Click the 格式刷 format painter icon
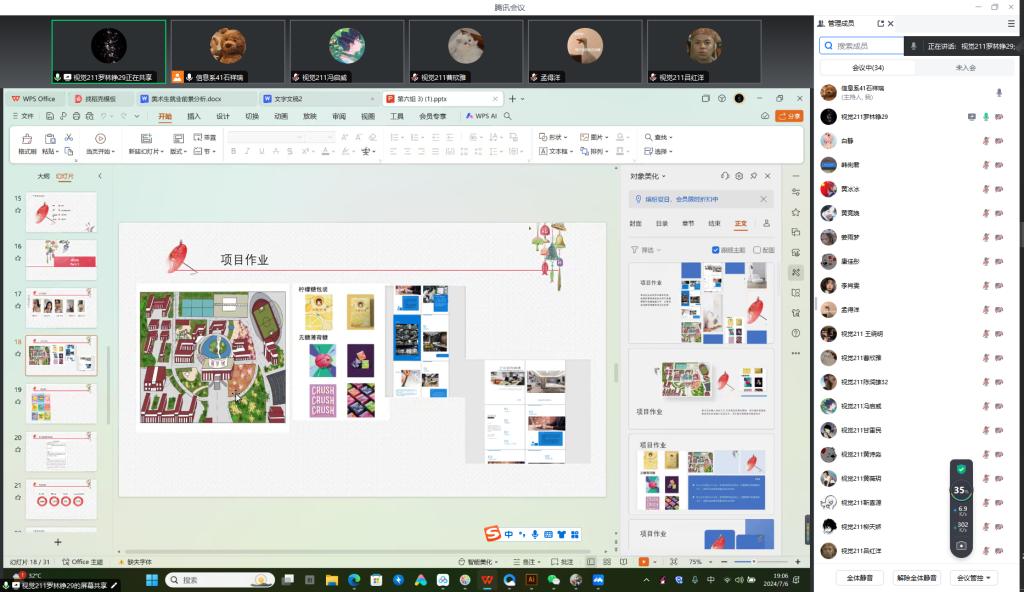1024x592 pixels. pos(26,138)
